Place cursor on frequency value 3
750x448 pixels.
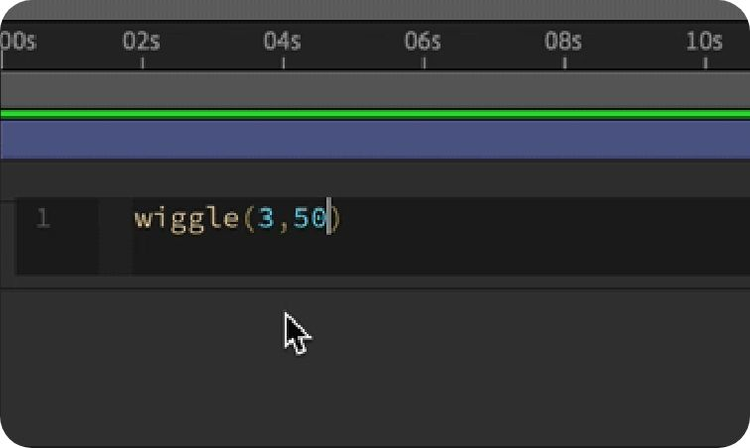266,219
